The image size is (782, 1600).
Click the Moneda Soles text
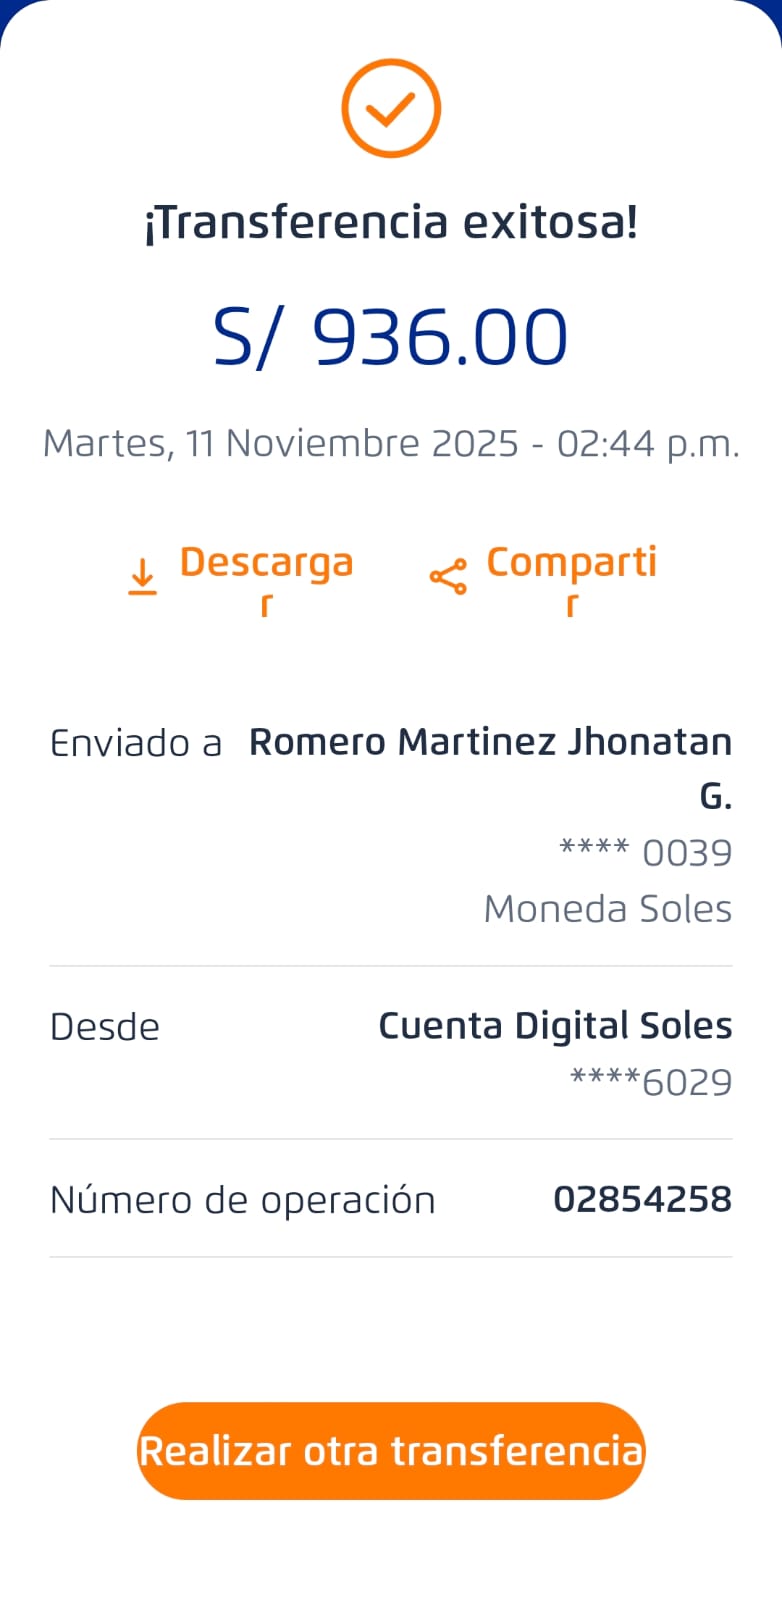point(607,909)
